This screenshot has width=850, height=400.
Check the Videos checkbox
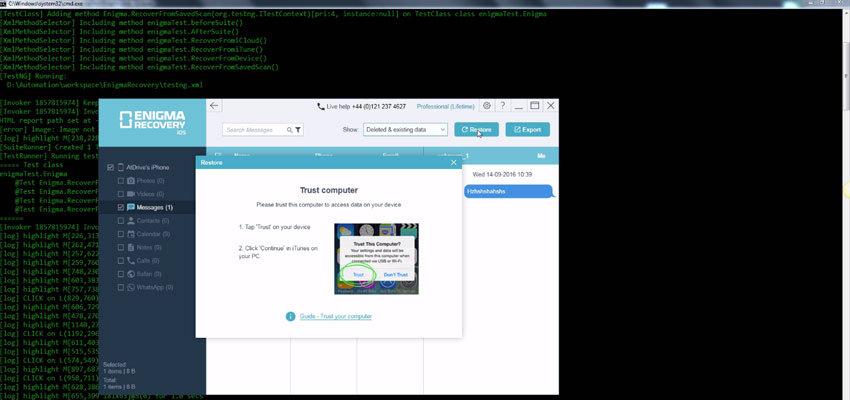[120, 194]
